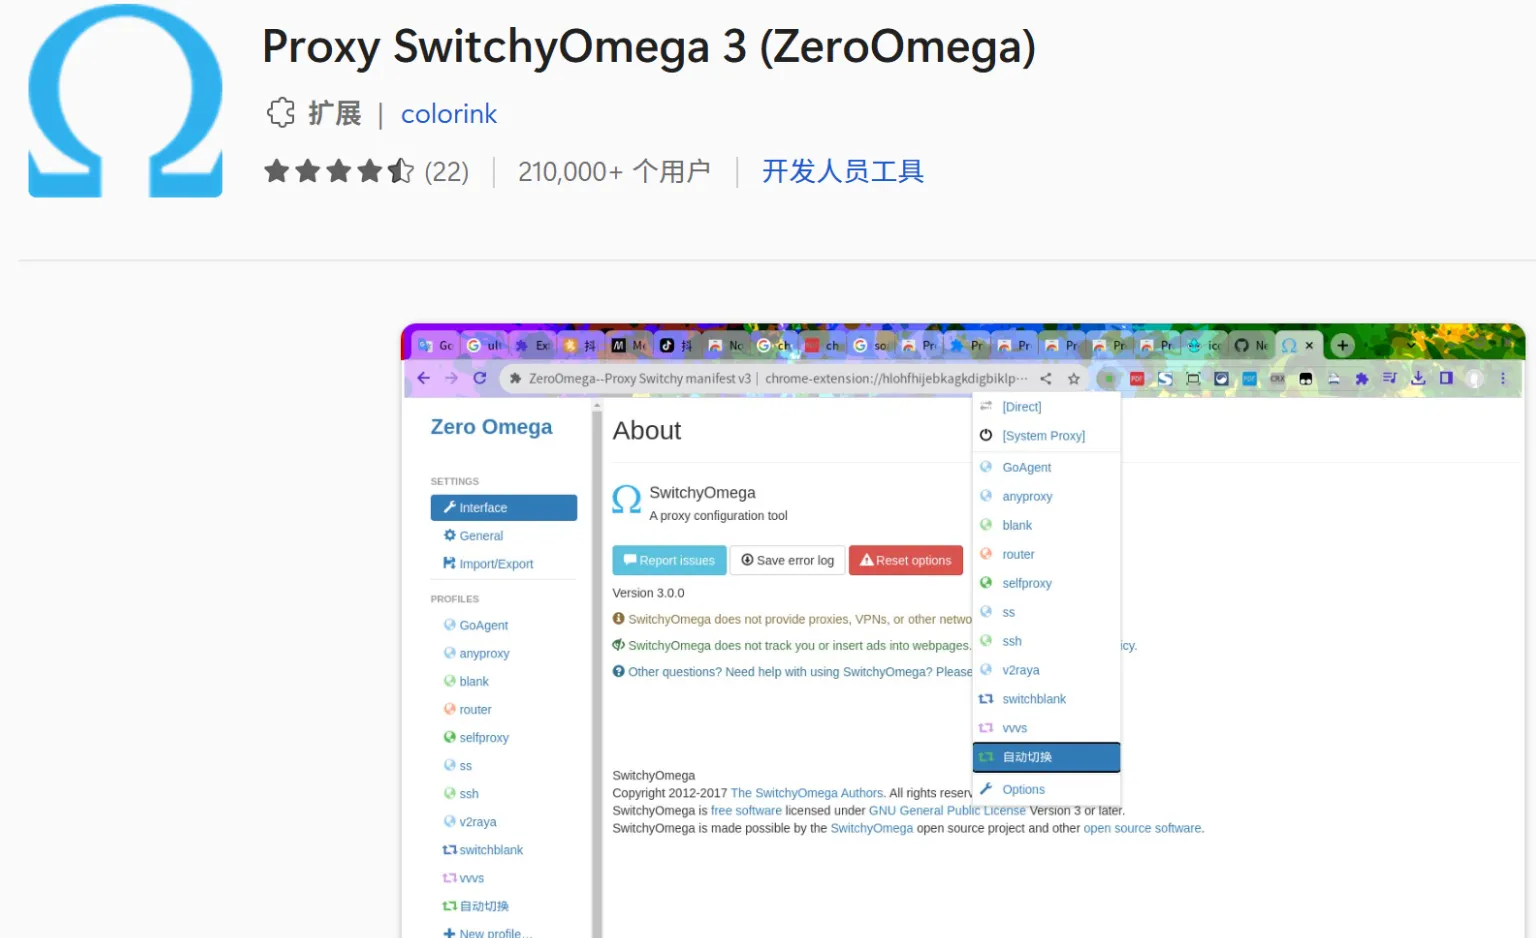Open GNU General Public License link

point(947,811)
